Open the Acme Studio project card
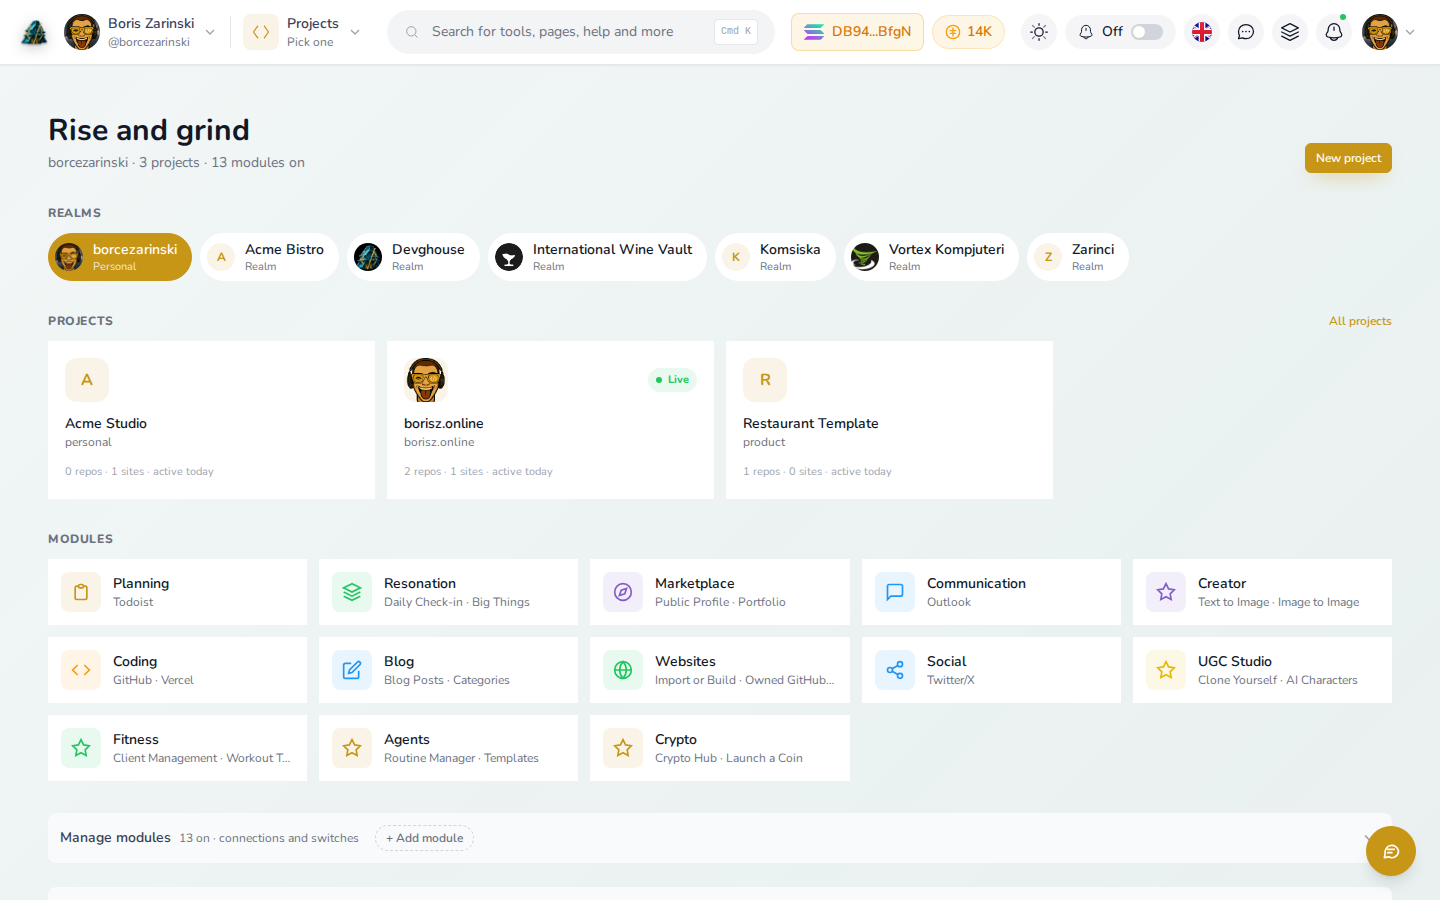 [x=211, y=420]
